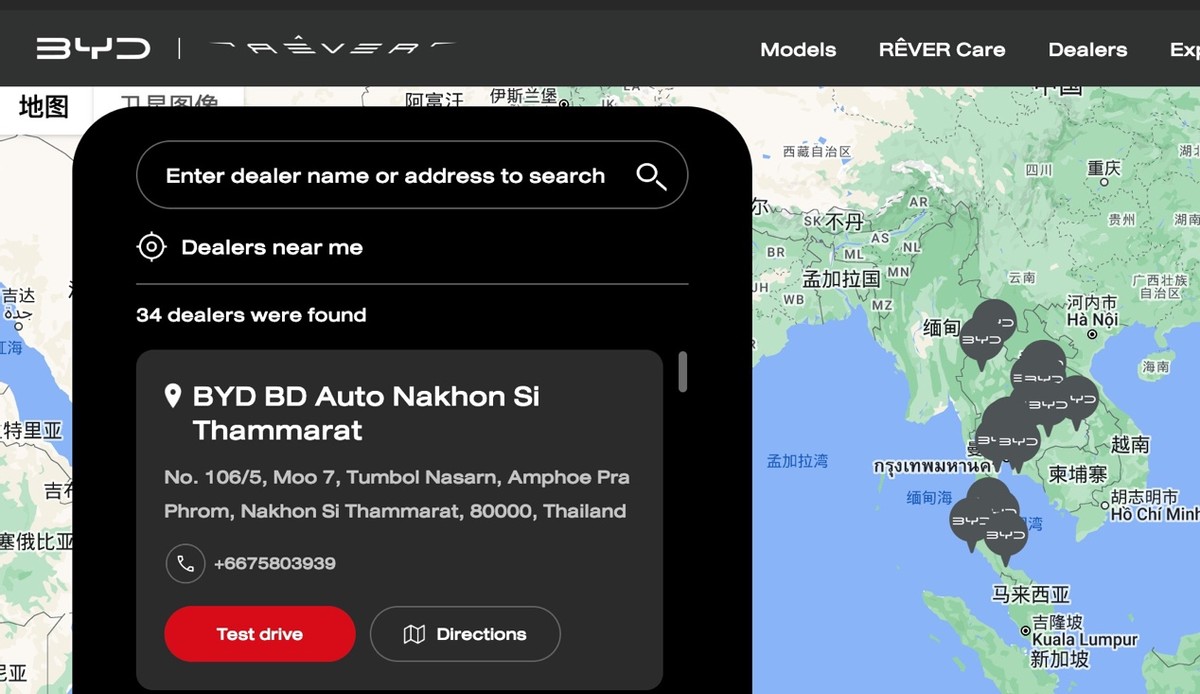Open the RÊVER Care menu
Viewport: 1200px width, 694px height.
942,49
